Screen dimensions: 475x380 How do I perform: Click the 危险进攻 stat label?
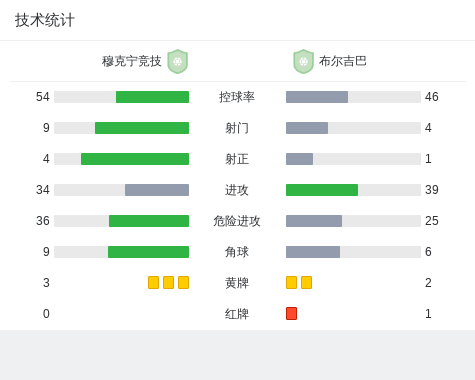tap(237, 221)
